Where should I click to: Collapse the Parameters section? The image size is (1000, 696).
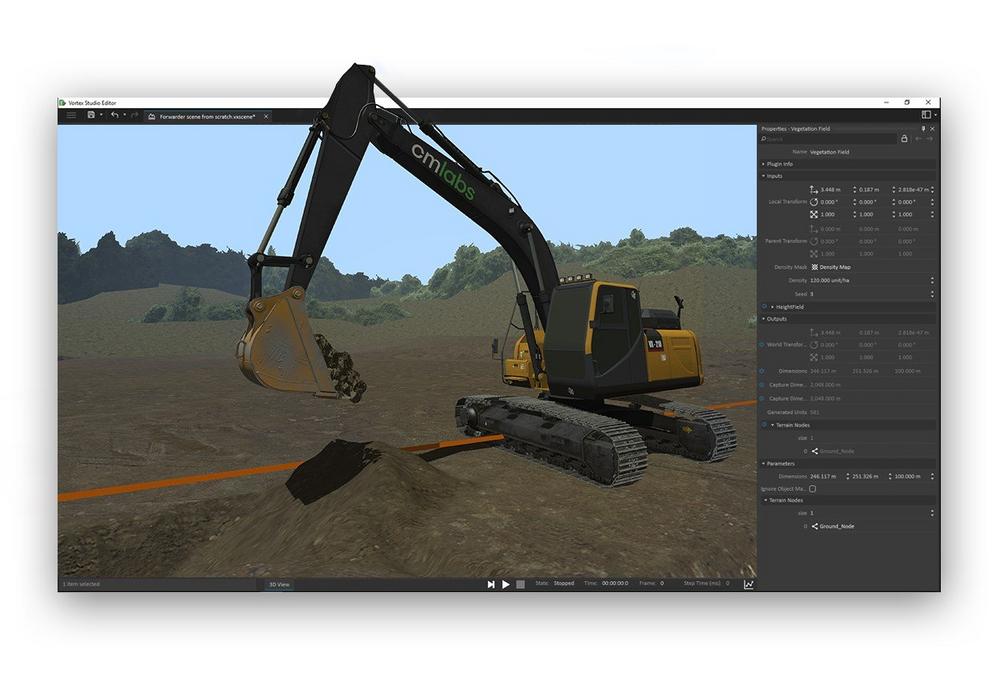pos(763,464)
